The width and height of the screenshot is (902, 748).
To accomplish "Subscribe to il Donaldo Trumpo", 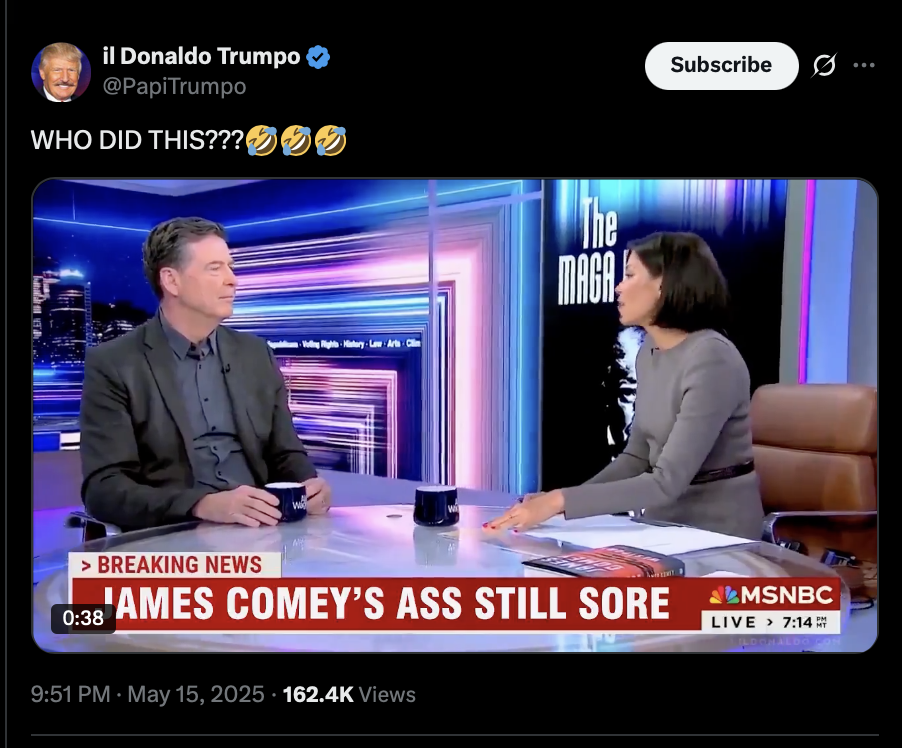I will [721, 65].
